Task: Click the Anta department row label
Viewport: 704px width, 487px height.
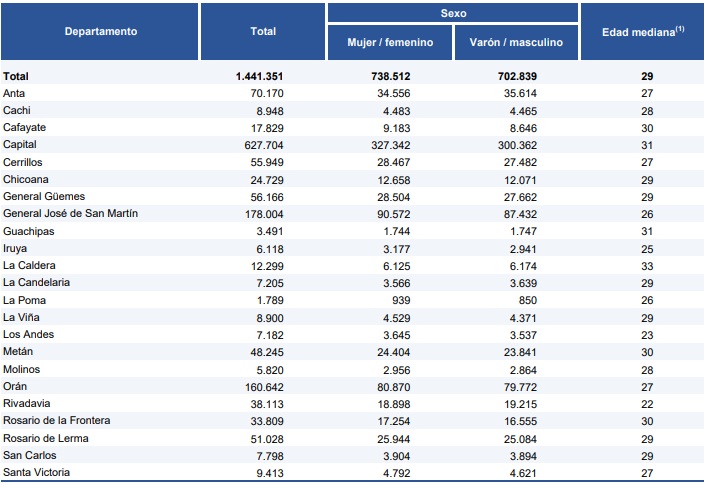Action: tap(15, 93)
